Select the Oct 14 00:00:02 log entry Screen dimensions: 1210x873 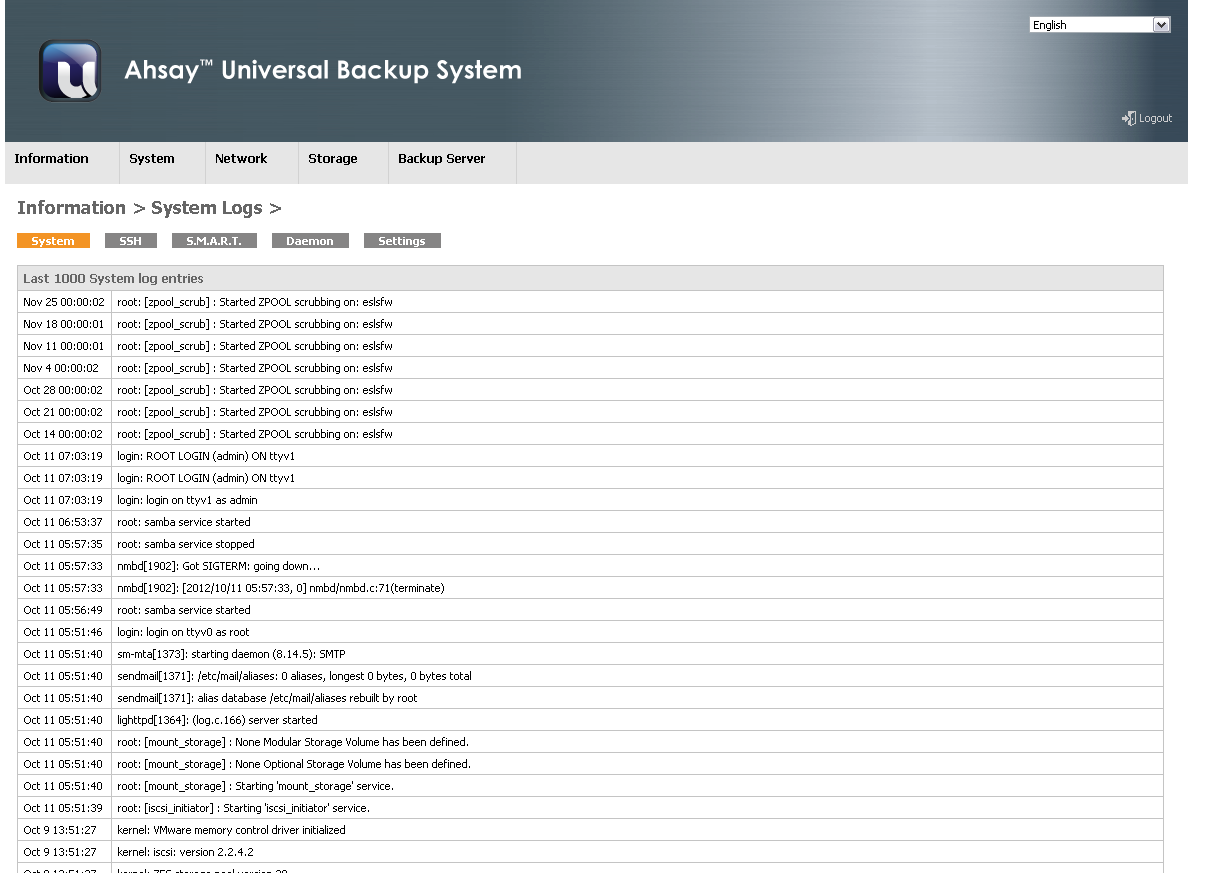(590, 434)
